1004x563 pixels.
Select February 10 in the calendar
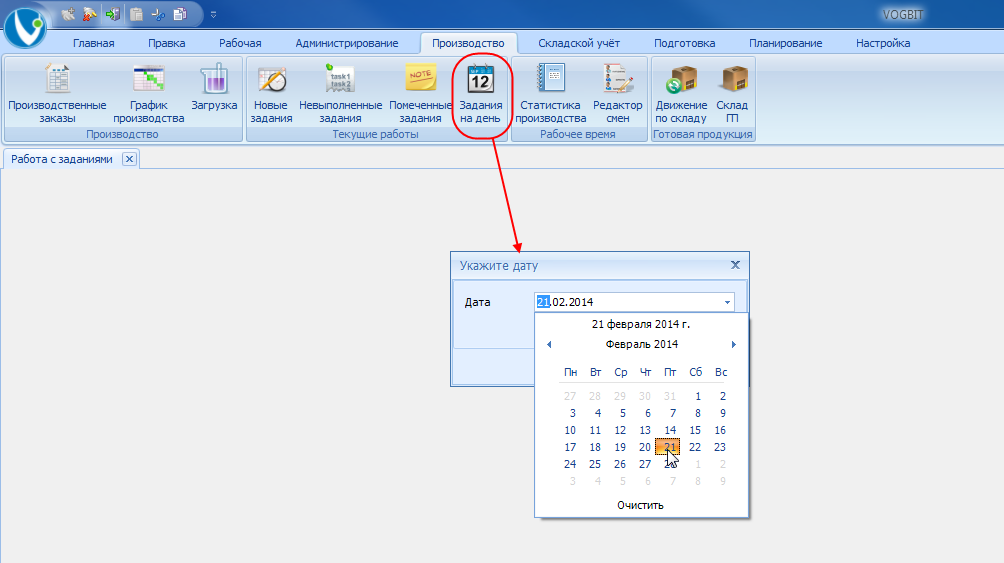[570, 430]
